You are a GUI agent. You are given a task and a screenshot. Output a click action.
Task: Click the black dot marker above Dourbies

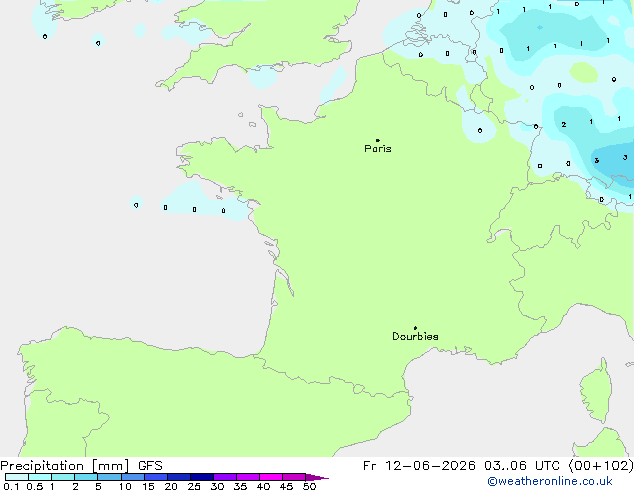(415, 328)
